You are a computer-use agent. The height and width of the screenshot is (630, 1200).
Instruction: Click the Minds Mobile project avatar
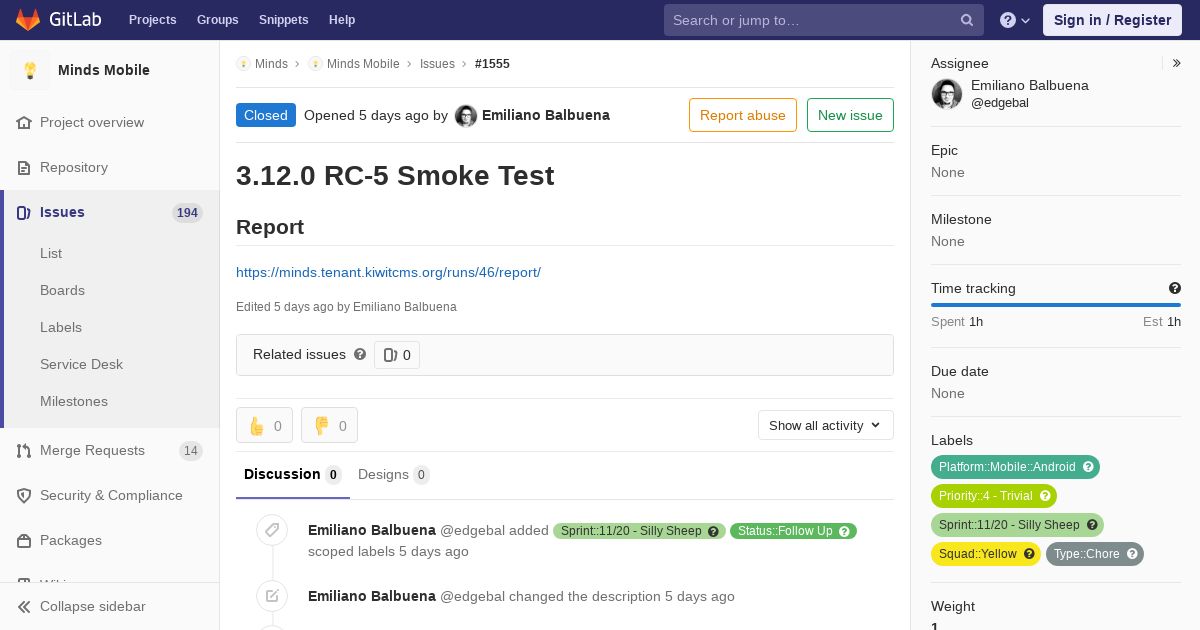(x=30, y=70)
